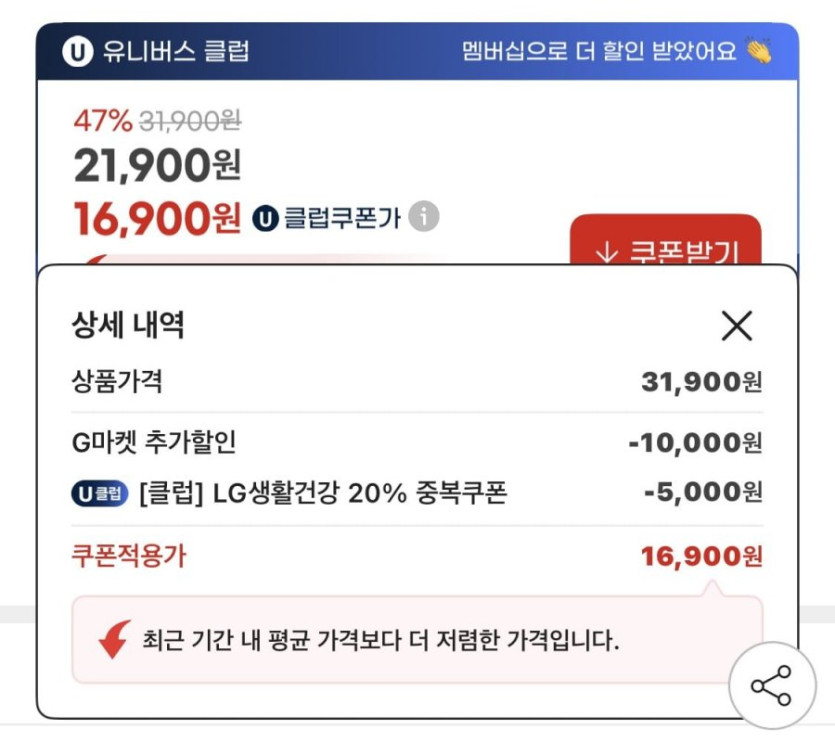Click the small U icon before 클럽쿠폰가
835x742 pixels.
[264, 217]
